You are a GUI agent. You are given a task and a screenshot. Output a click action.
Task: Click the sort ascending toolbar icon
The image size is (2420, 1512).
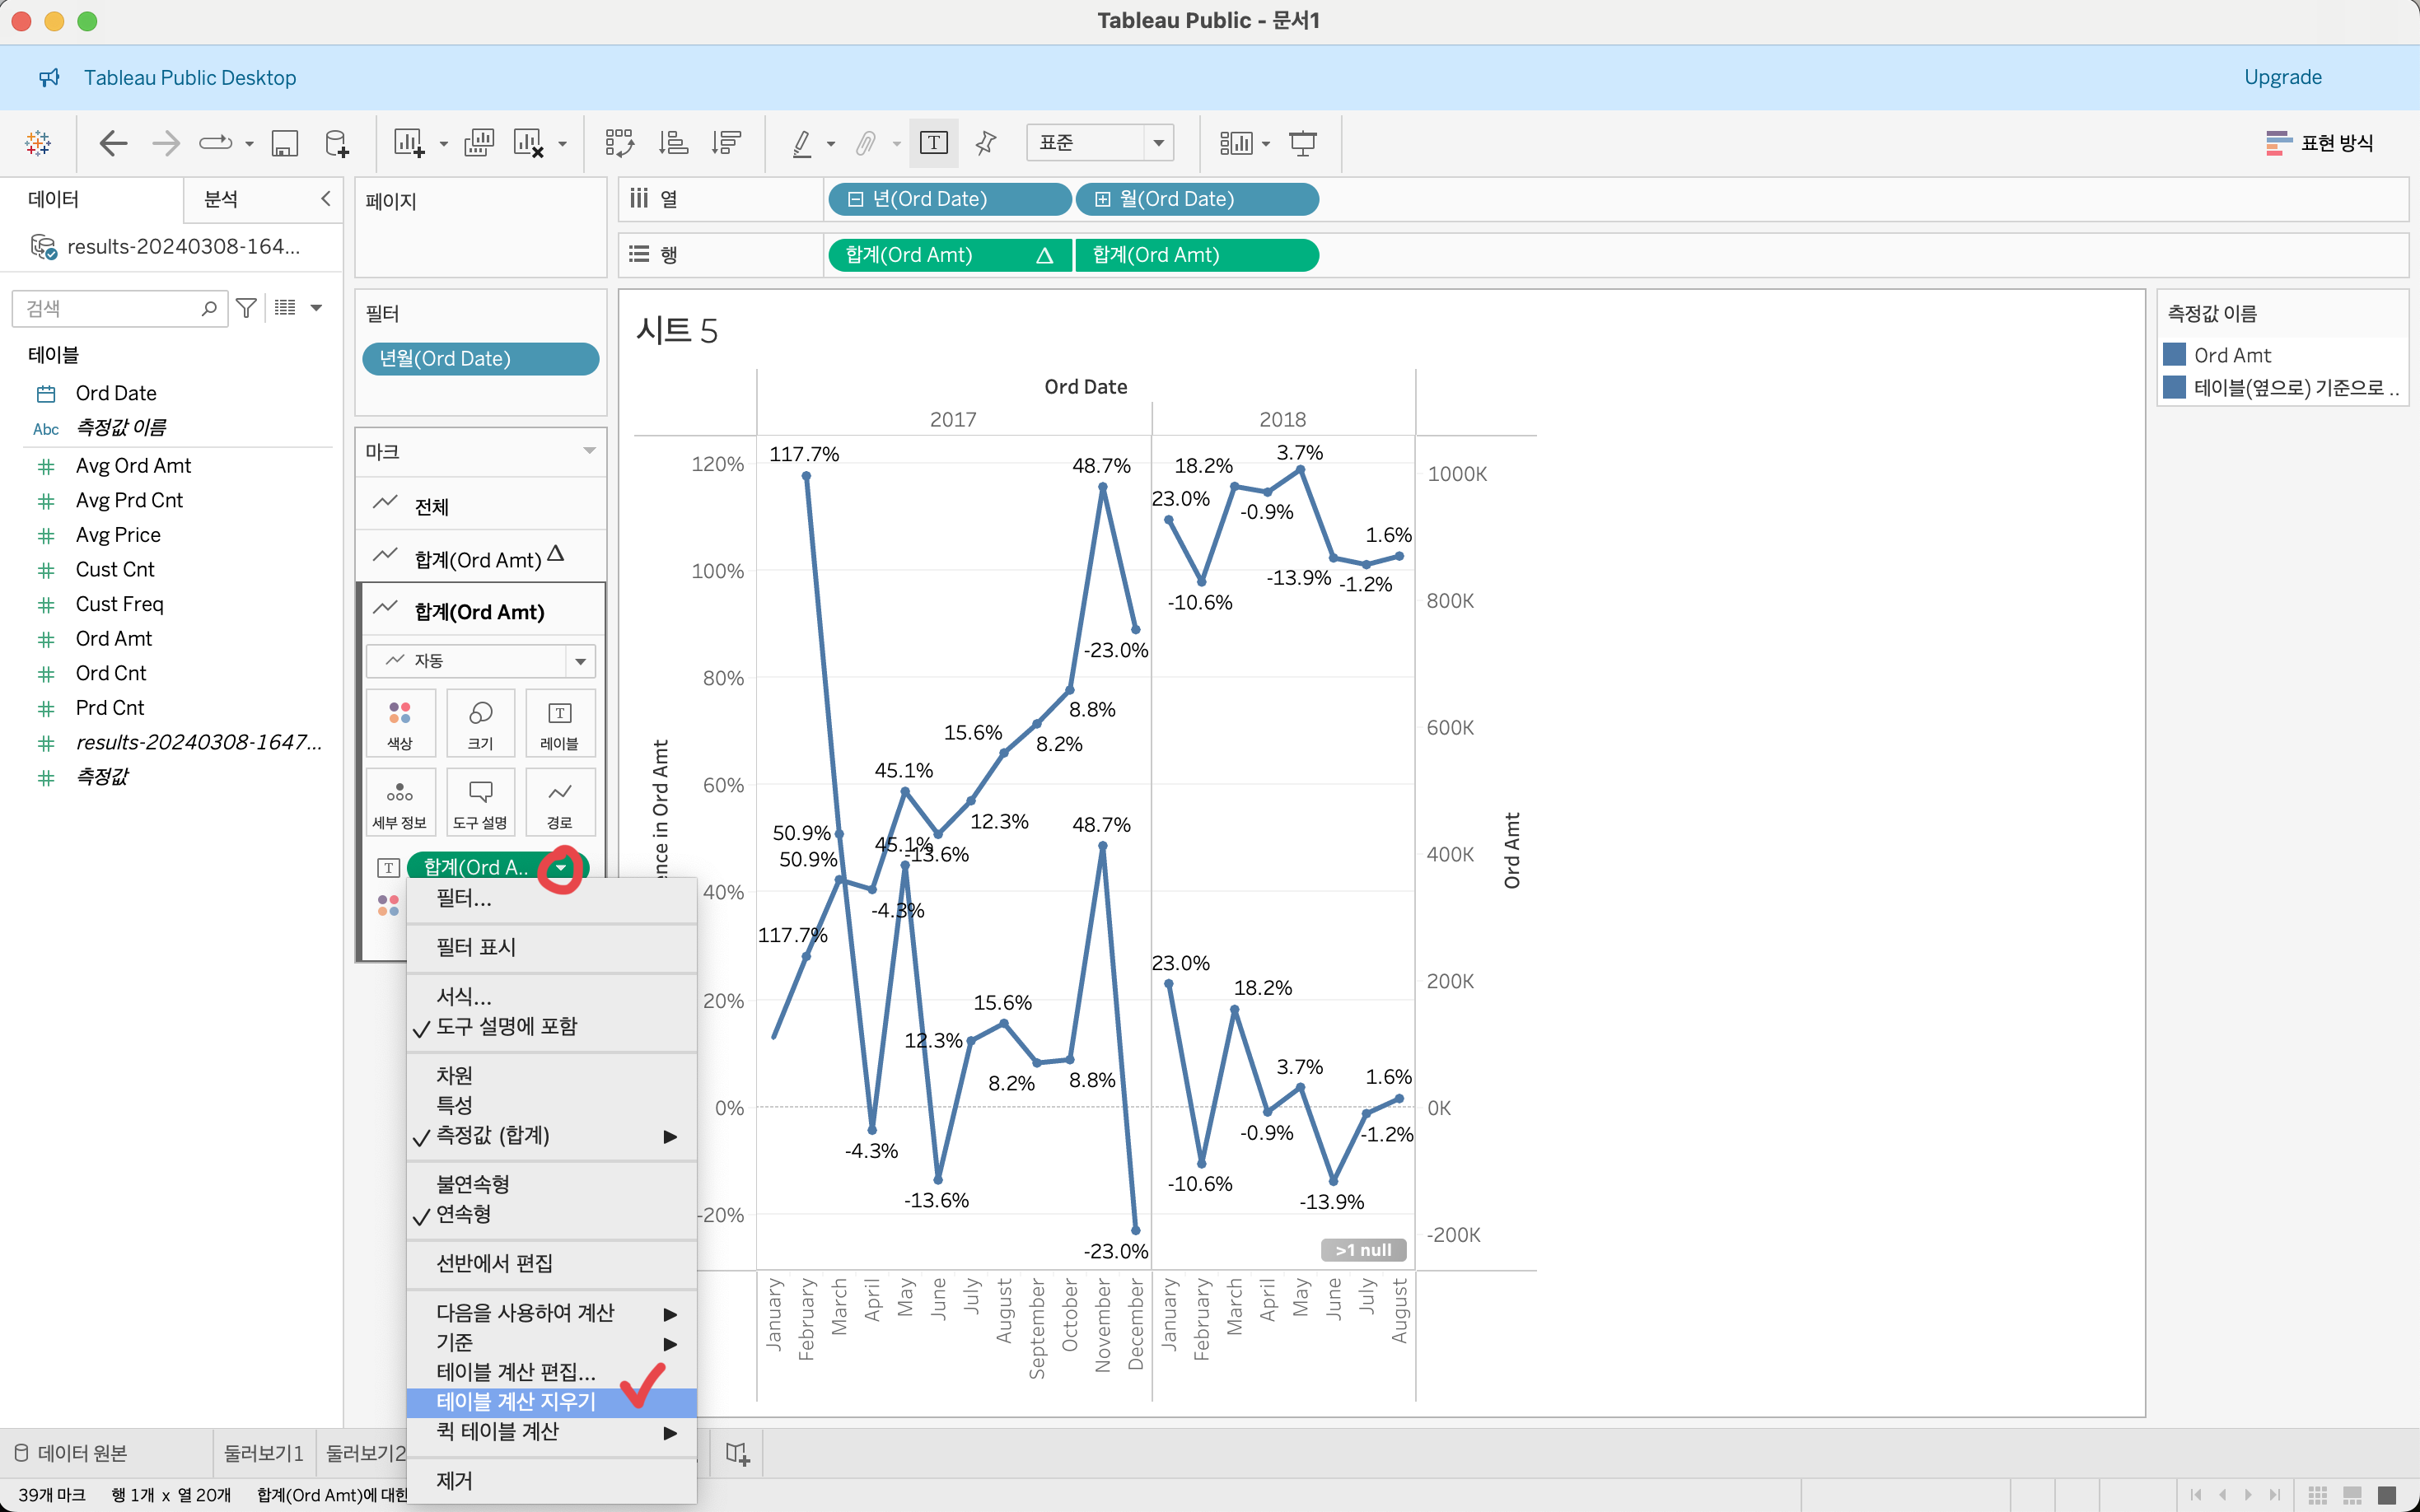click(x=673, y=143)
